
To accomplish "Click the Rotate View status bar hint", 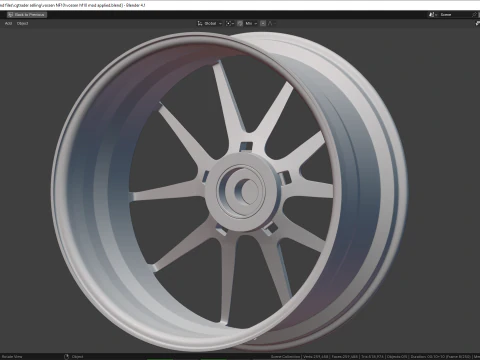I will coord(12,357).
